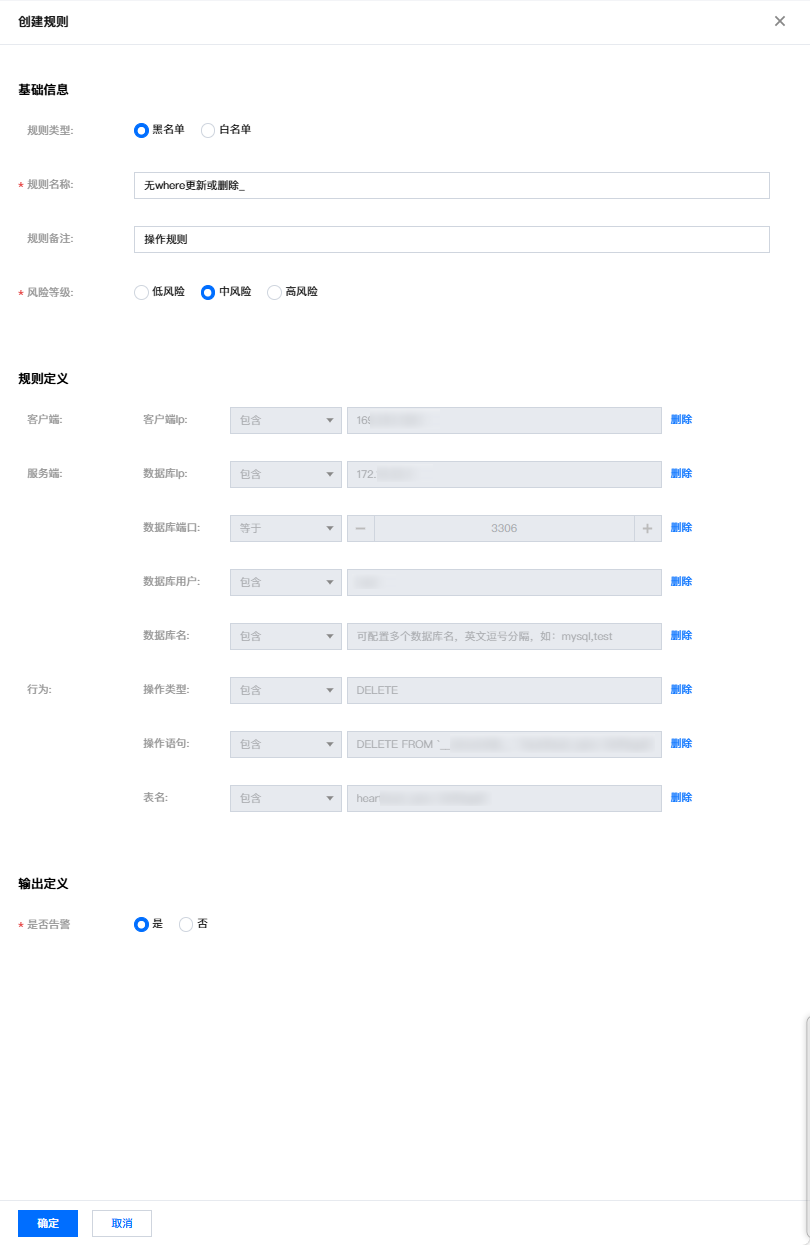Image resolution: width=810 pixels, height=1245 pixels.
Task: Select the 白名单 rule type radio
Action: pos(208,130)
